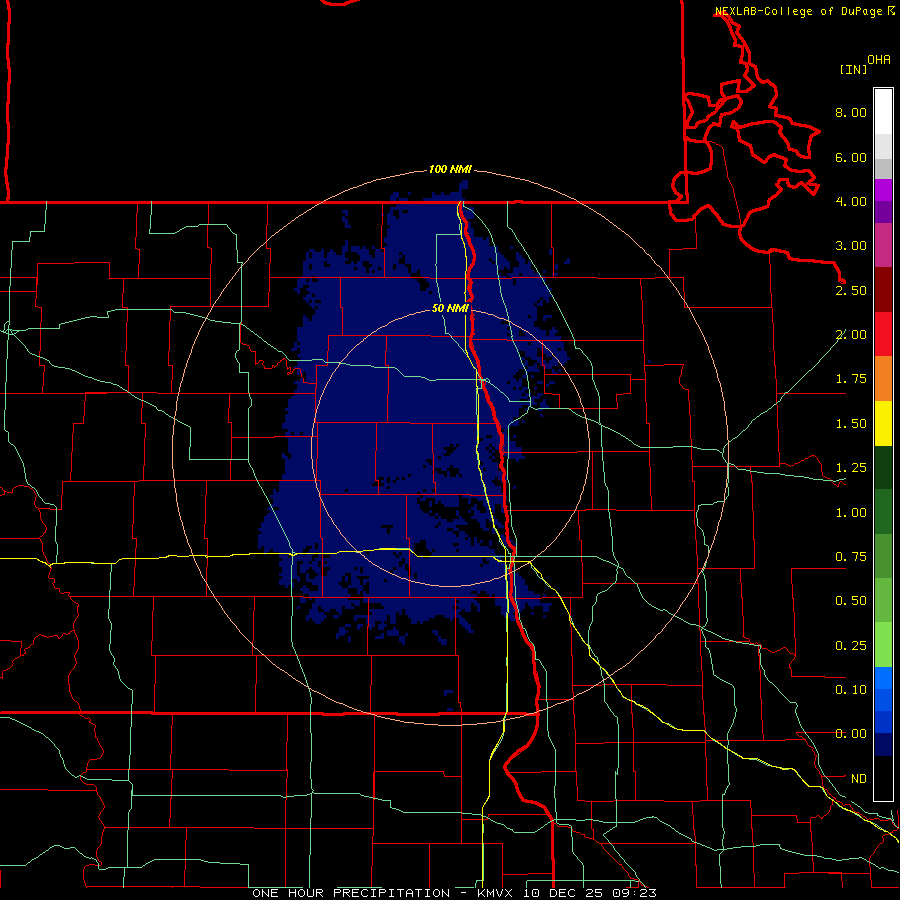Screen dimensions: 900x900
Task: Click the 0.75 legend value
Action: click(851, 557)
